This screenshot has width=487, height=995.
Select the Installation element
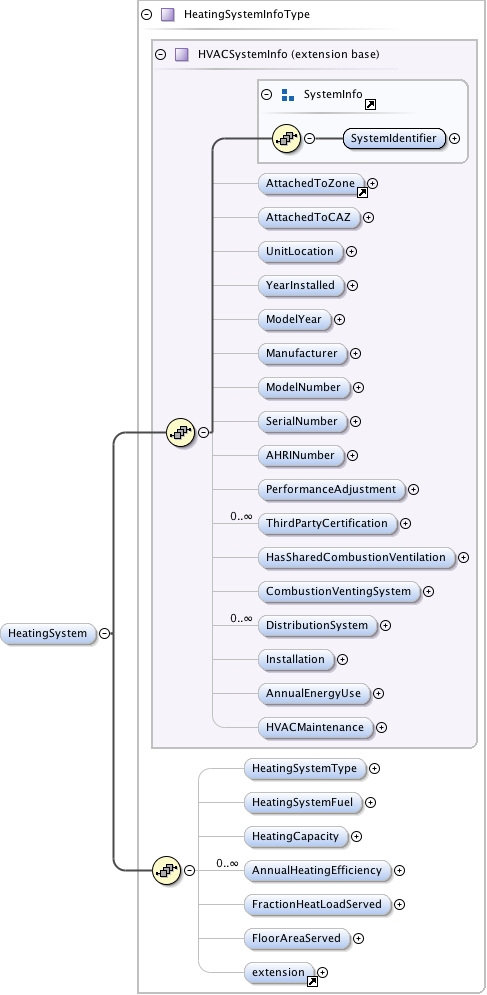296,659
